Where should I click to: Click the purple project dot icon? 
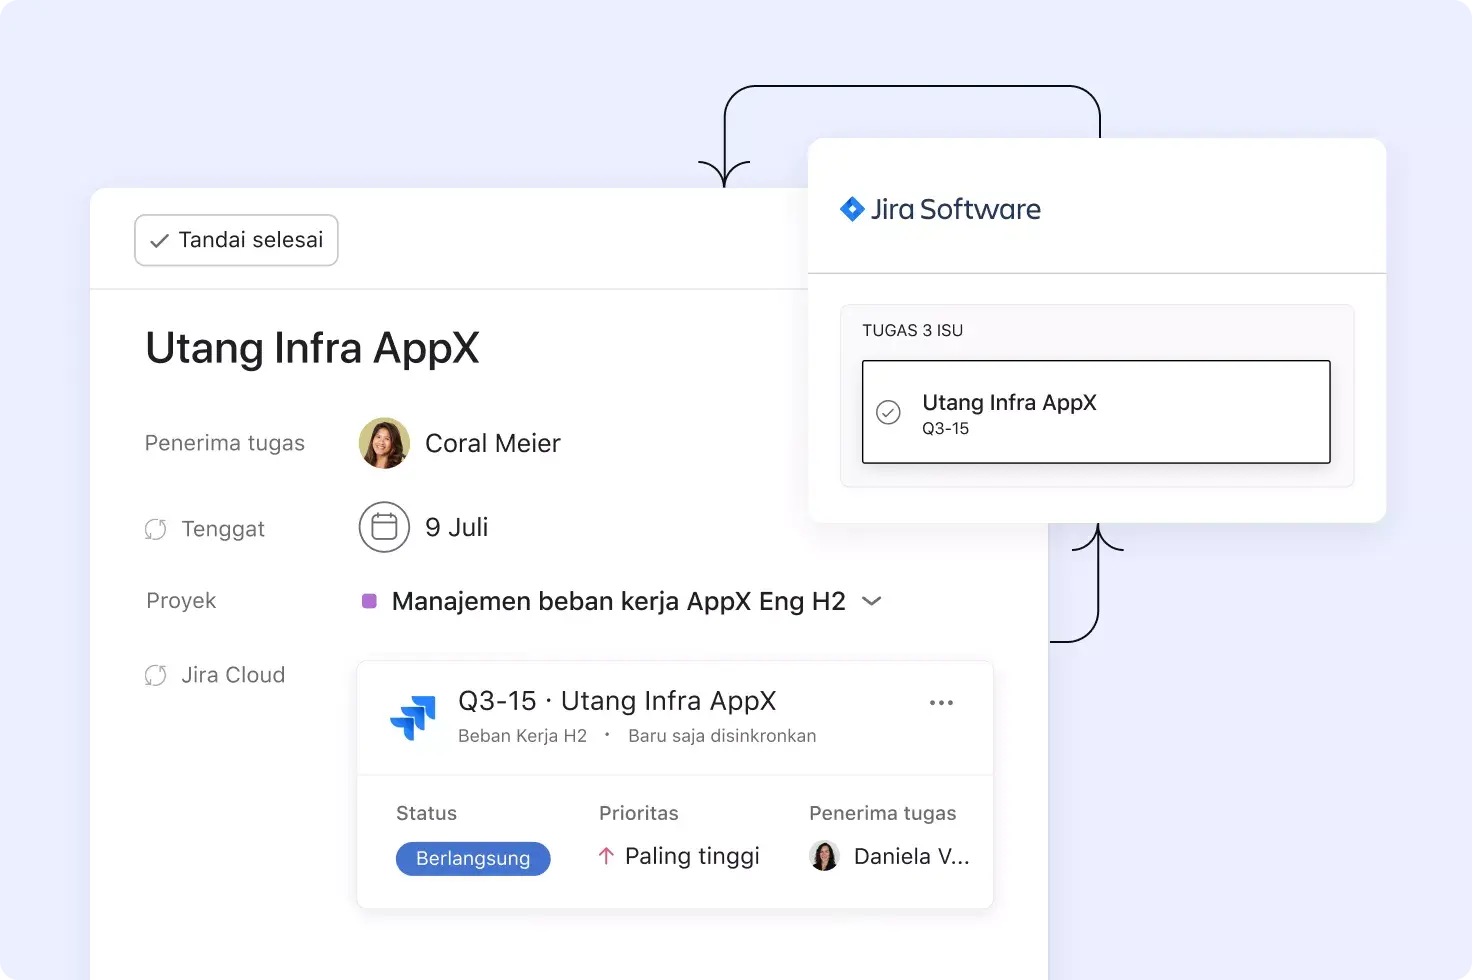[x=370, y=600]
